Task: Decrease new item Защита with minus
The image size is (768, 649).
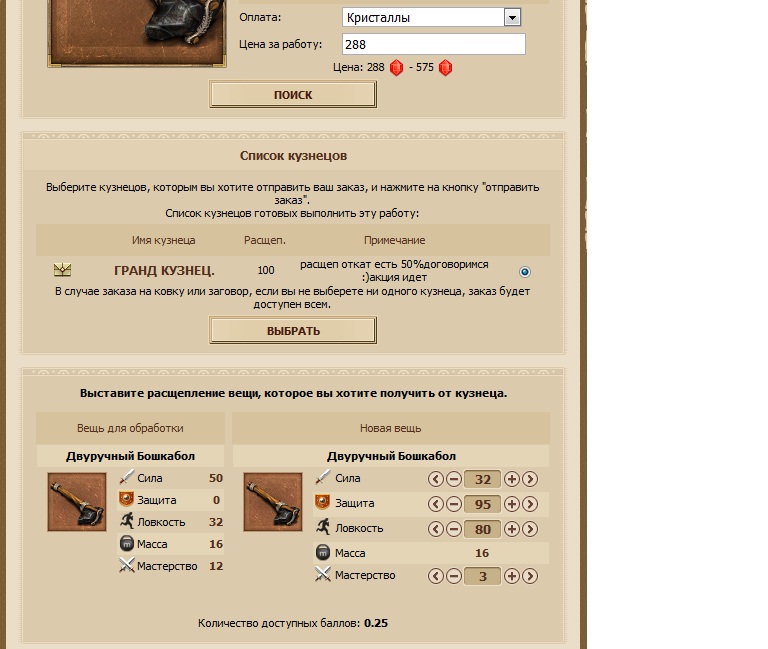Action: (454, 504)
